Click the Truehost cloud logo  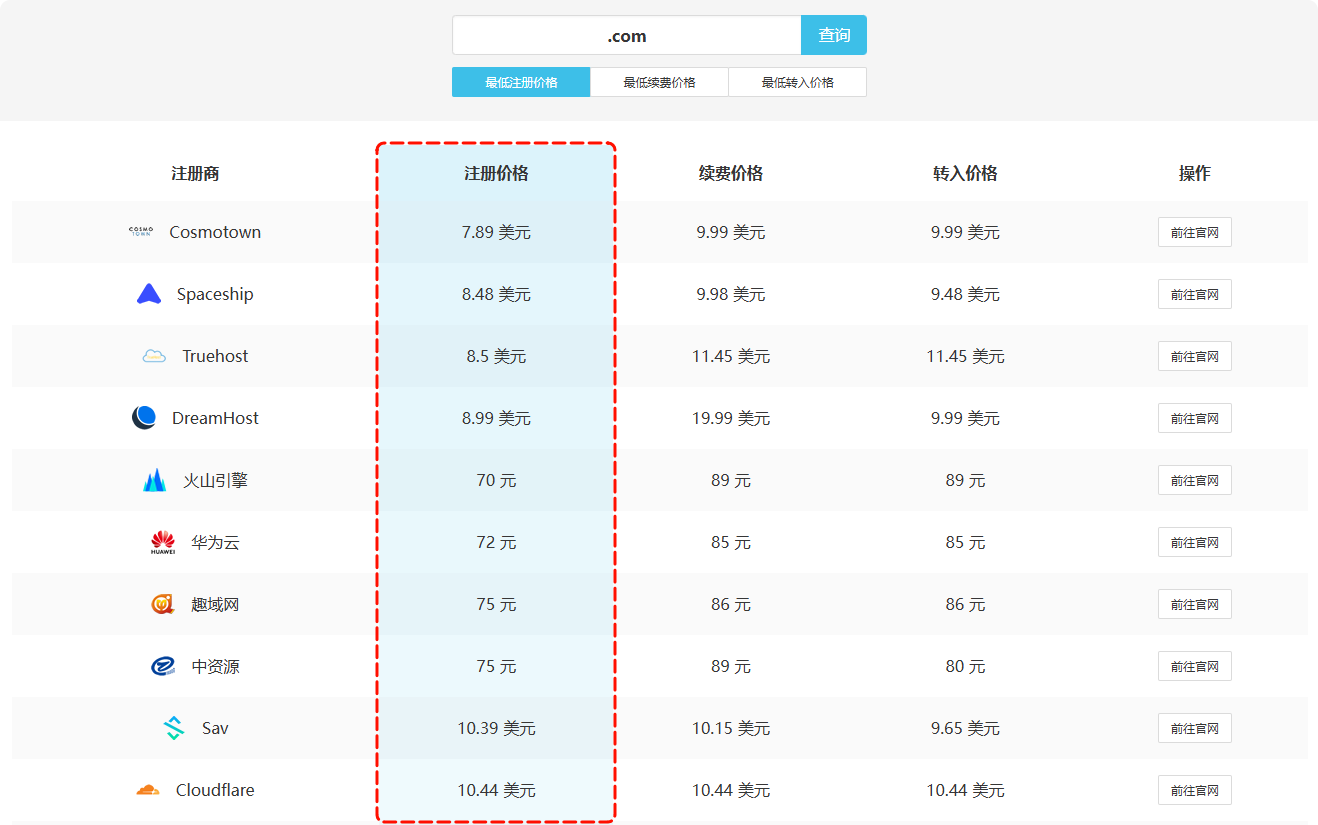[x=154, y=356]
